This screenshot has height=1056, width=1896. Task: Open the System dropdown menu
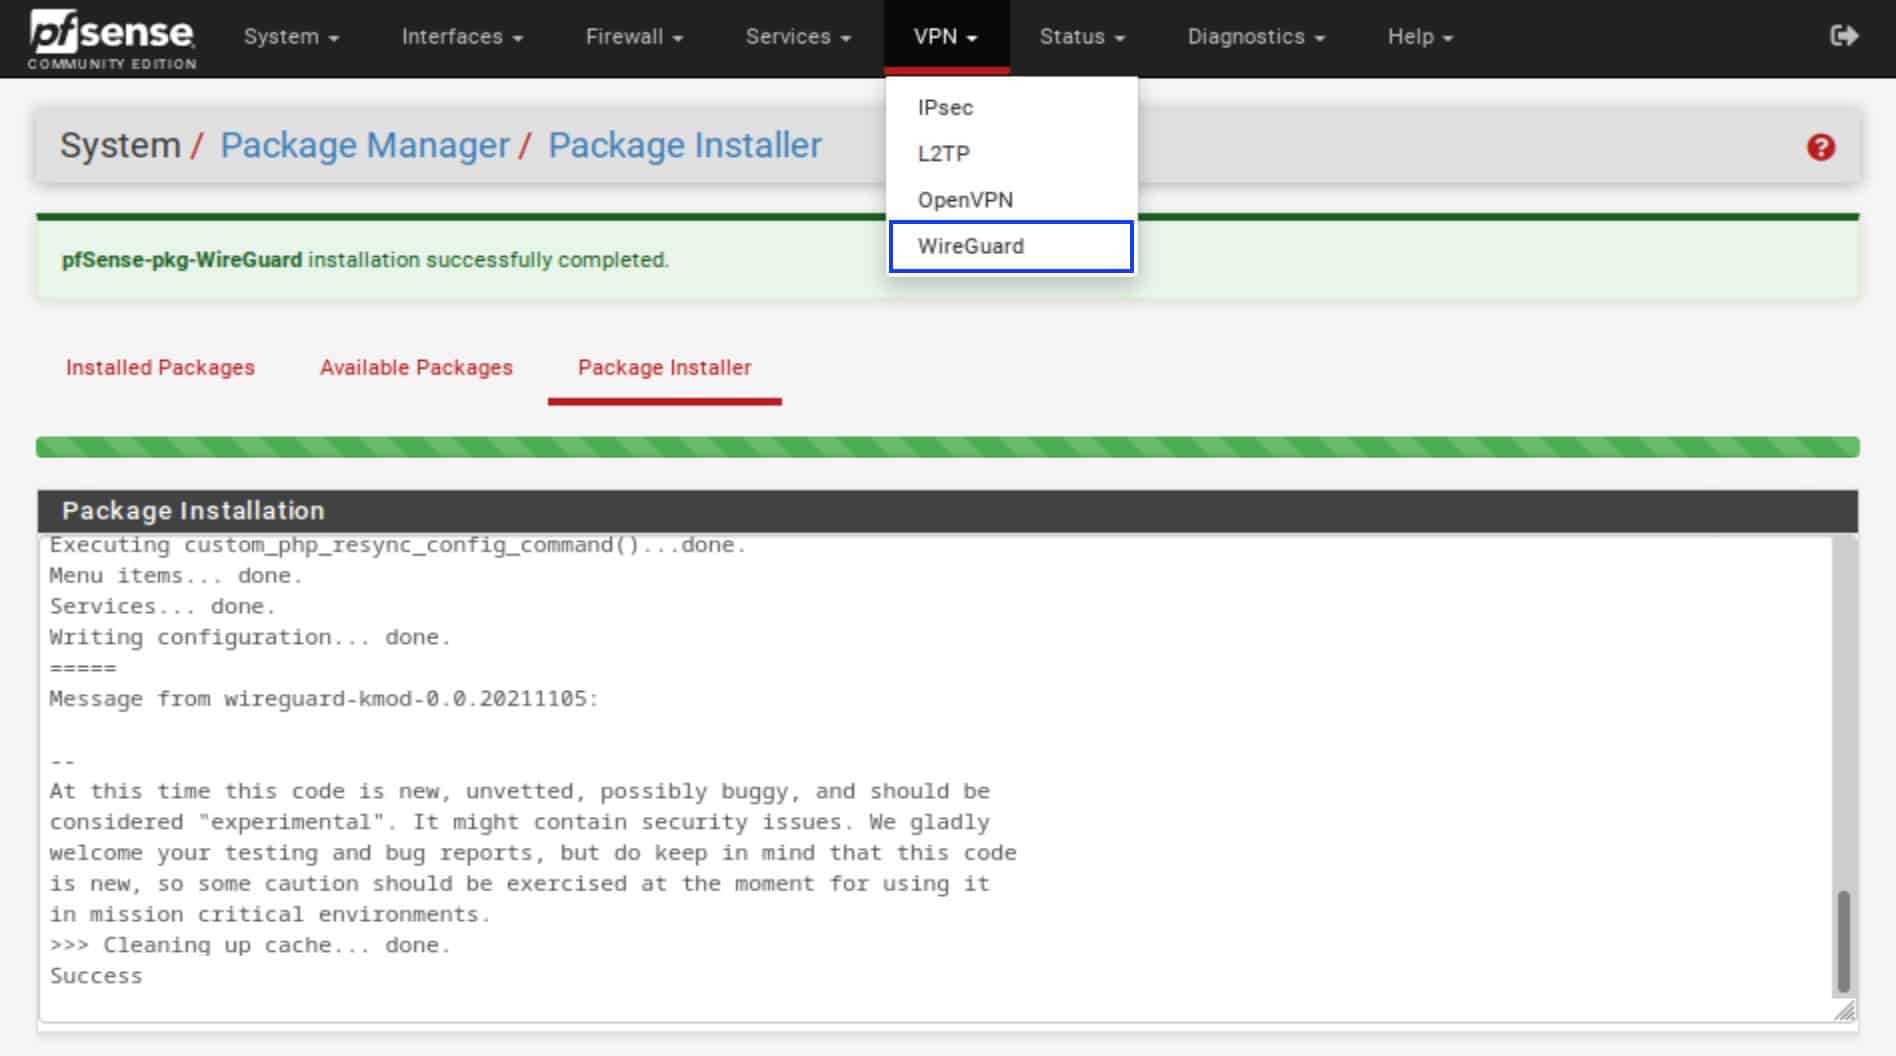click(x=291, y=37)
